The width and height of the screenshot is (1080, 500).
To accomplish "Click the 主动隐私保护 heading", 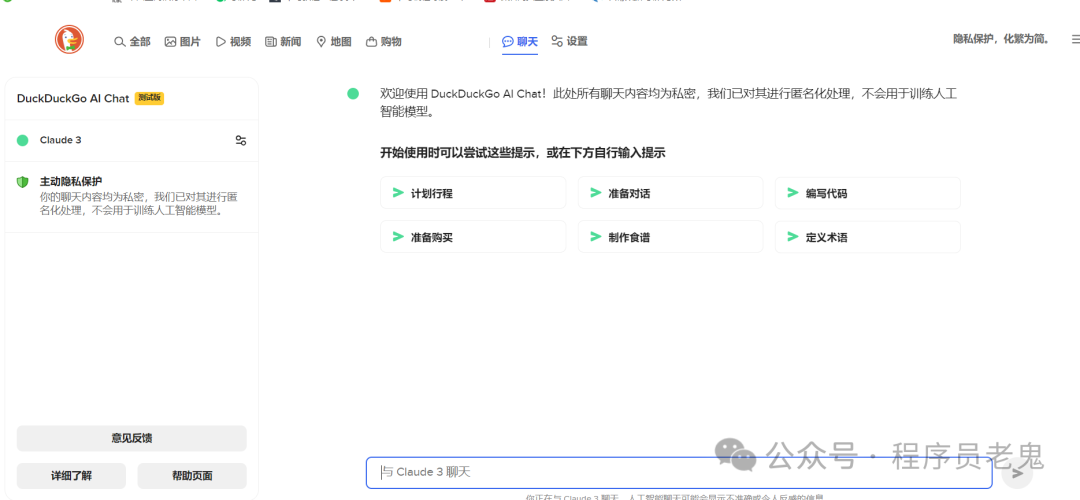I will pos(71,182).
